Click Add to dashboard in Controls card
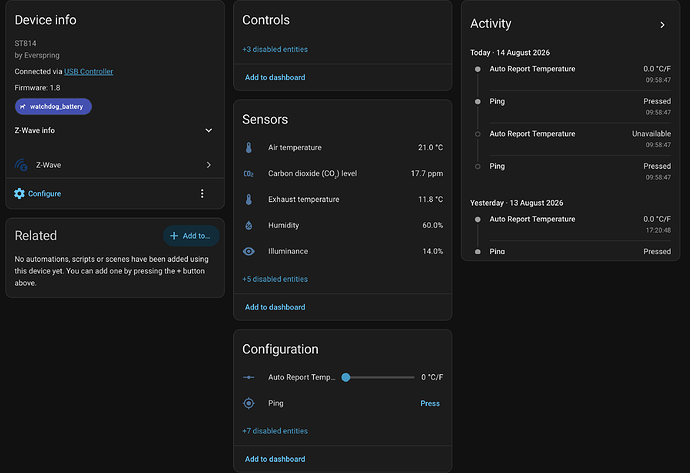This screenshot has height=473, width=690. coord(275,77)
